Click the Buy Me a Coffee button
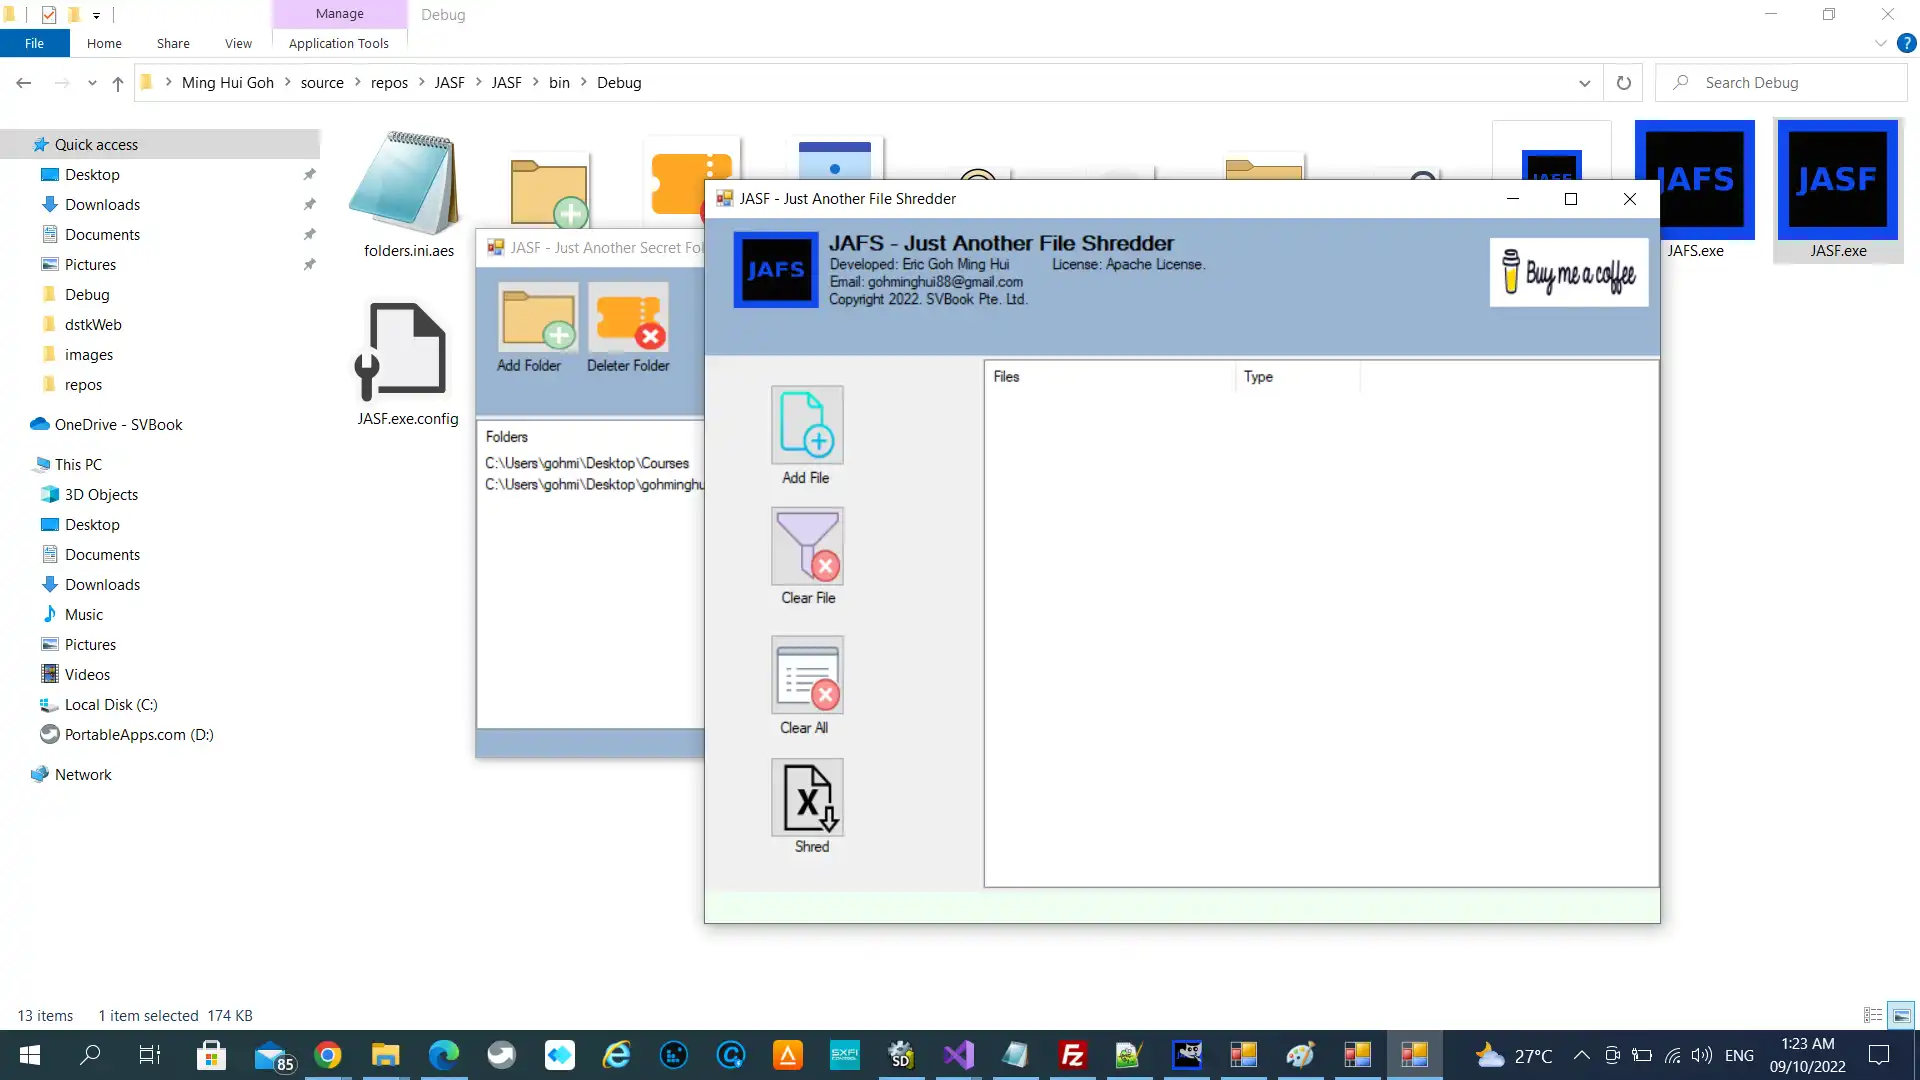1920x1080 pixels. [x=1571, y=272]
